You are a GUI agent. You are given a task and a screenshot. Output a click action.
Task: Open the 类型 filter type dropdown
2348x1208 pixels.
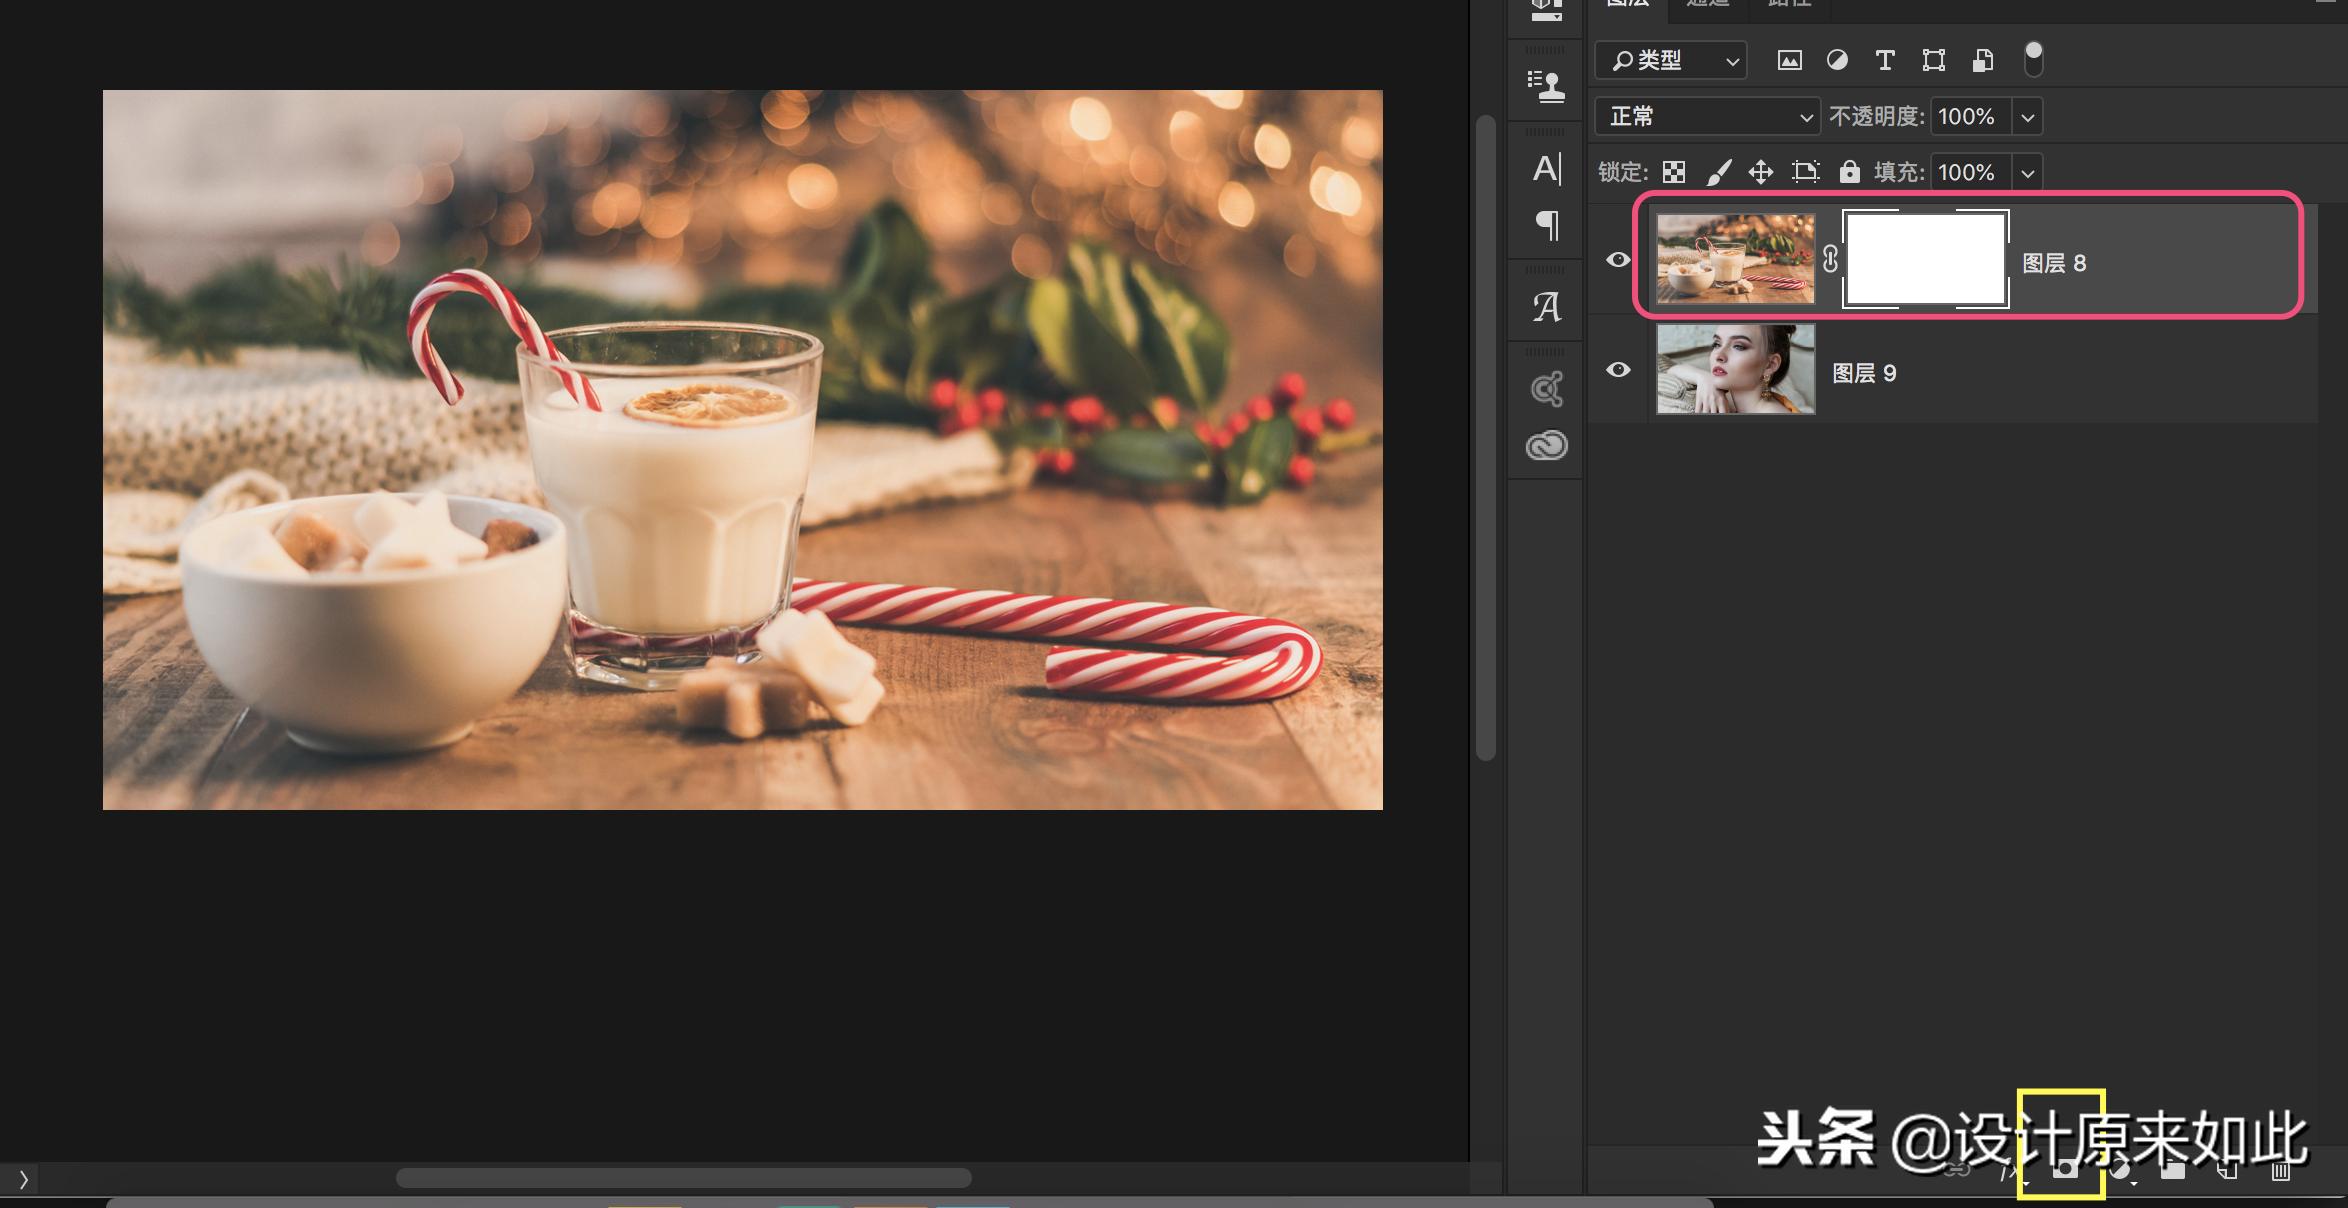point(1671,61)
